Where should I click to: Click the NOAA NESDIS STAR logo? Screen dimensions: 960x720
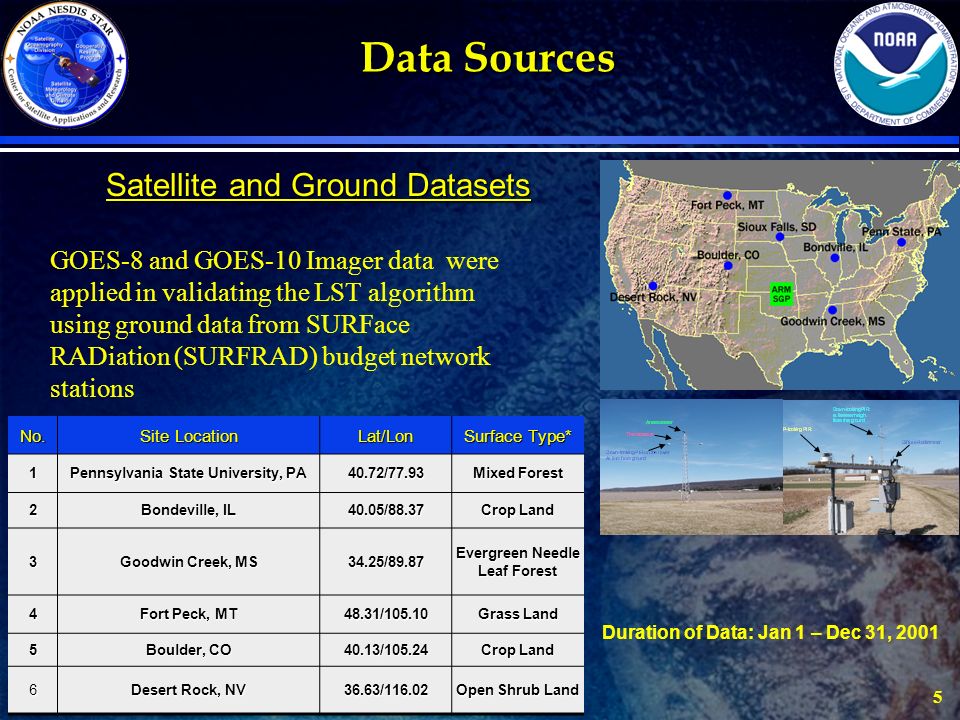[x=65, y=65]
